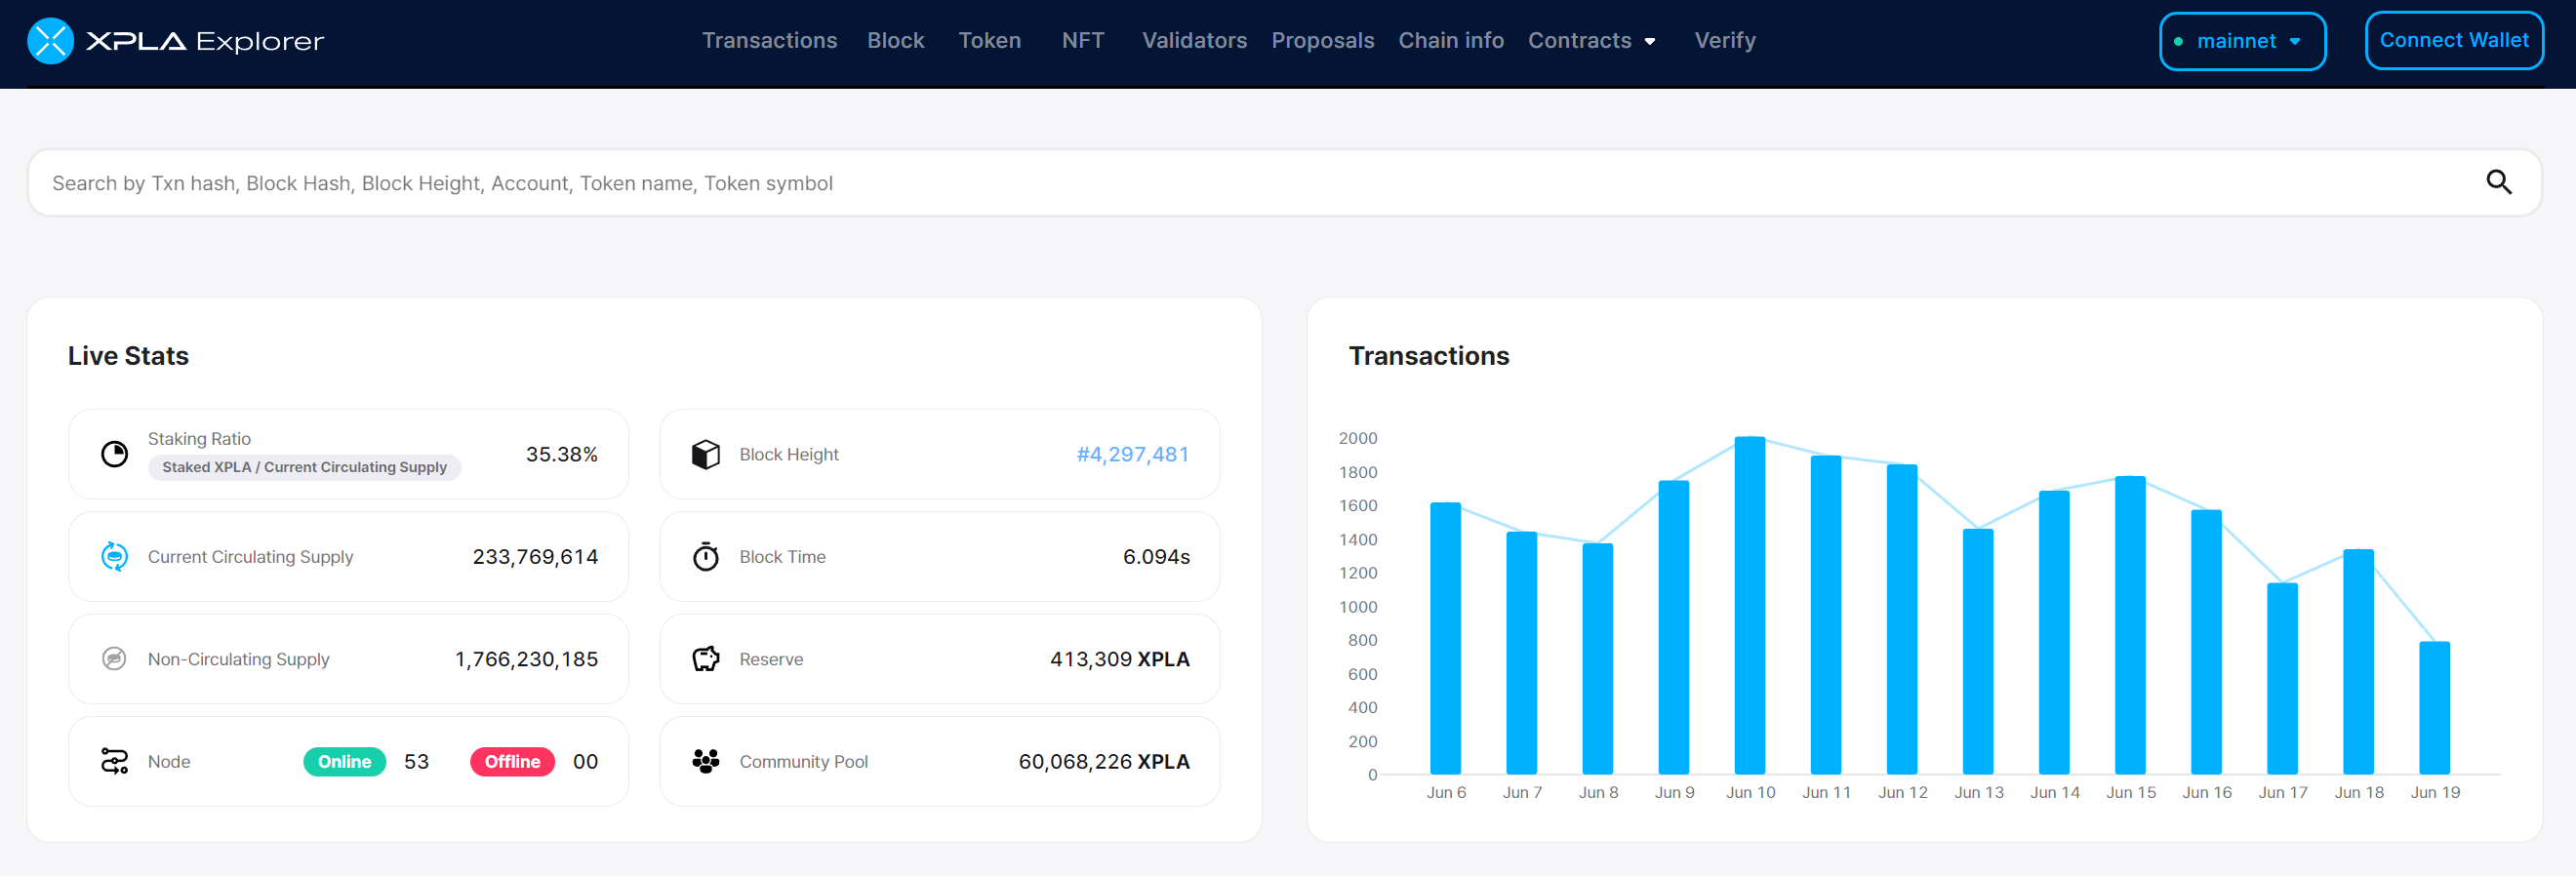
Task: Click the search magnifier icon
Action: click(2498, 182)
